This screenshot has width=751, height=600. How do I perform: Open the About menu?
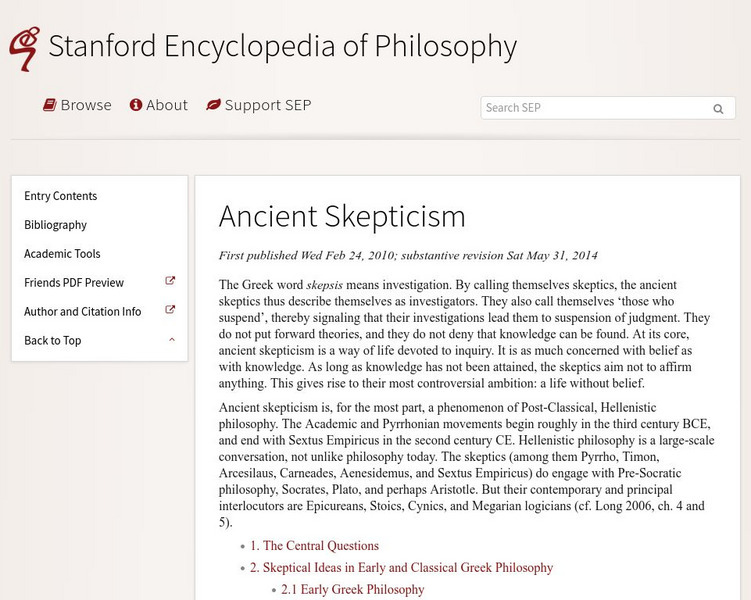pos(159,105)
